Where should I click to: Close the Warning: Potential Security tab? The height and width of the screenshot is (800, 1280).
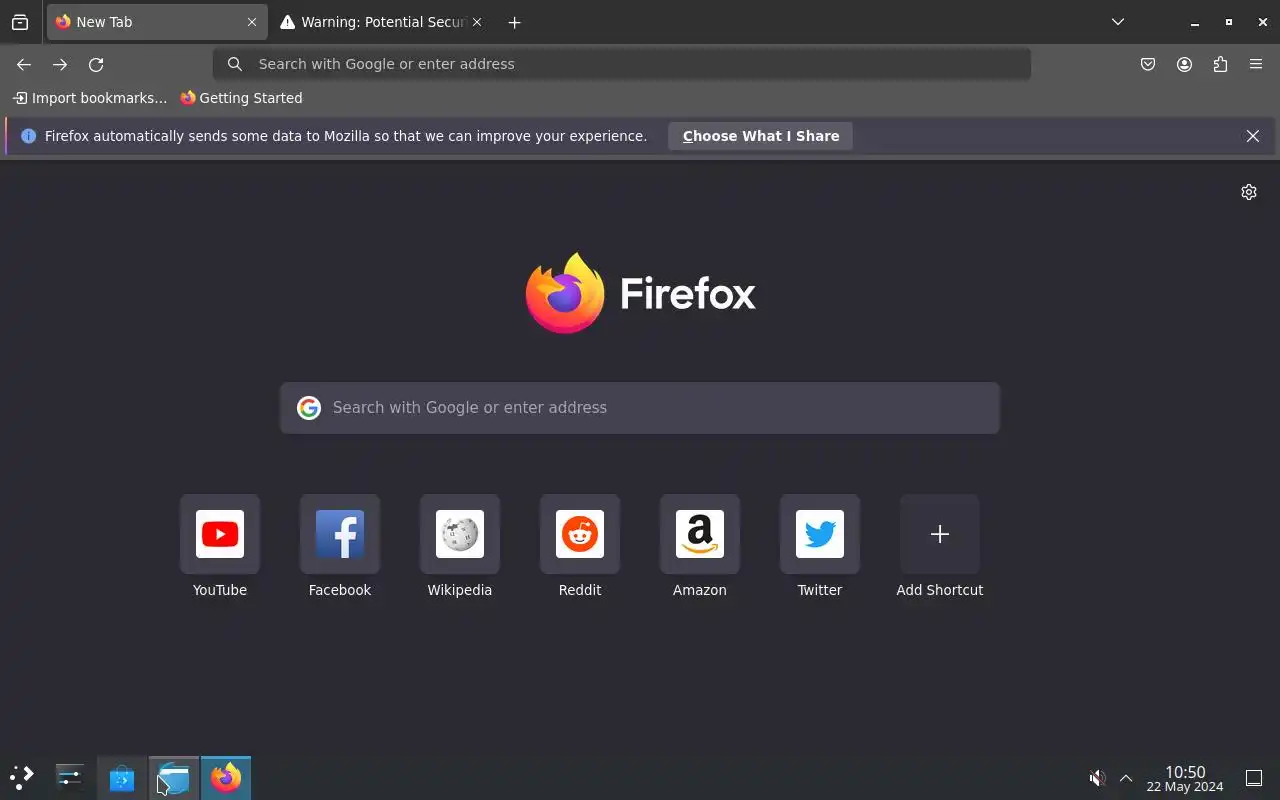point(477,22)
